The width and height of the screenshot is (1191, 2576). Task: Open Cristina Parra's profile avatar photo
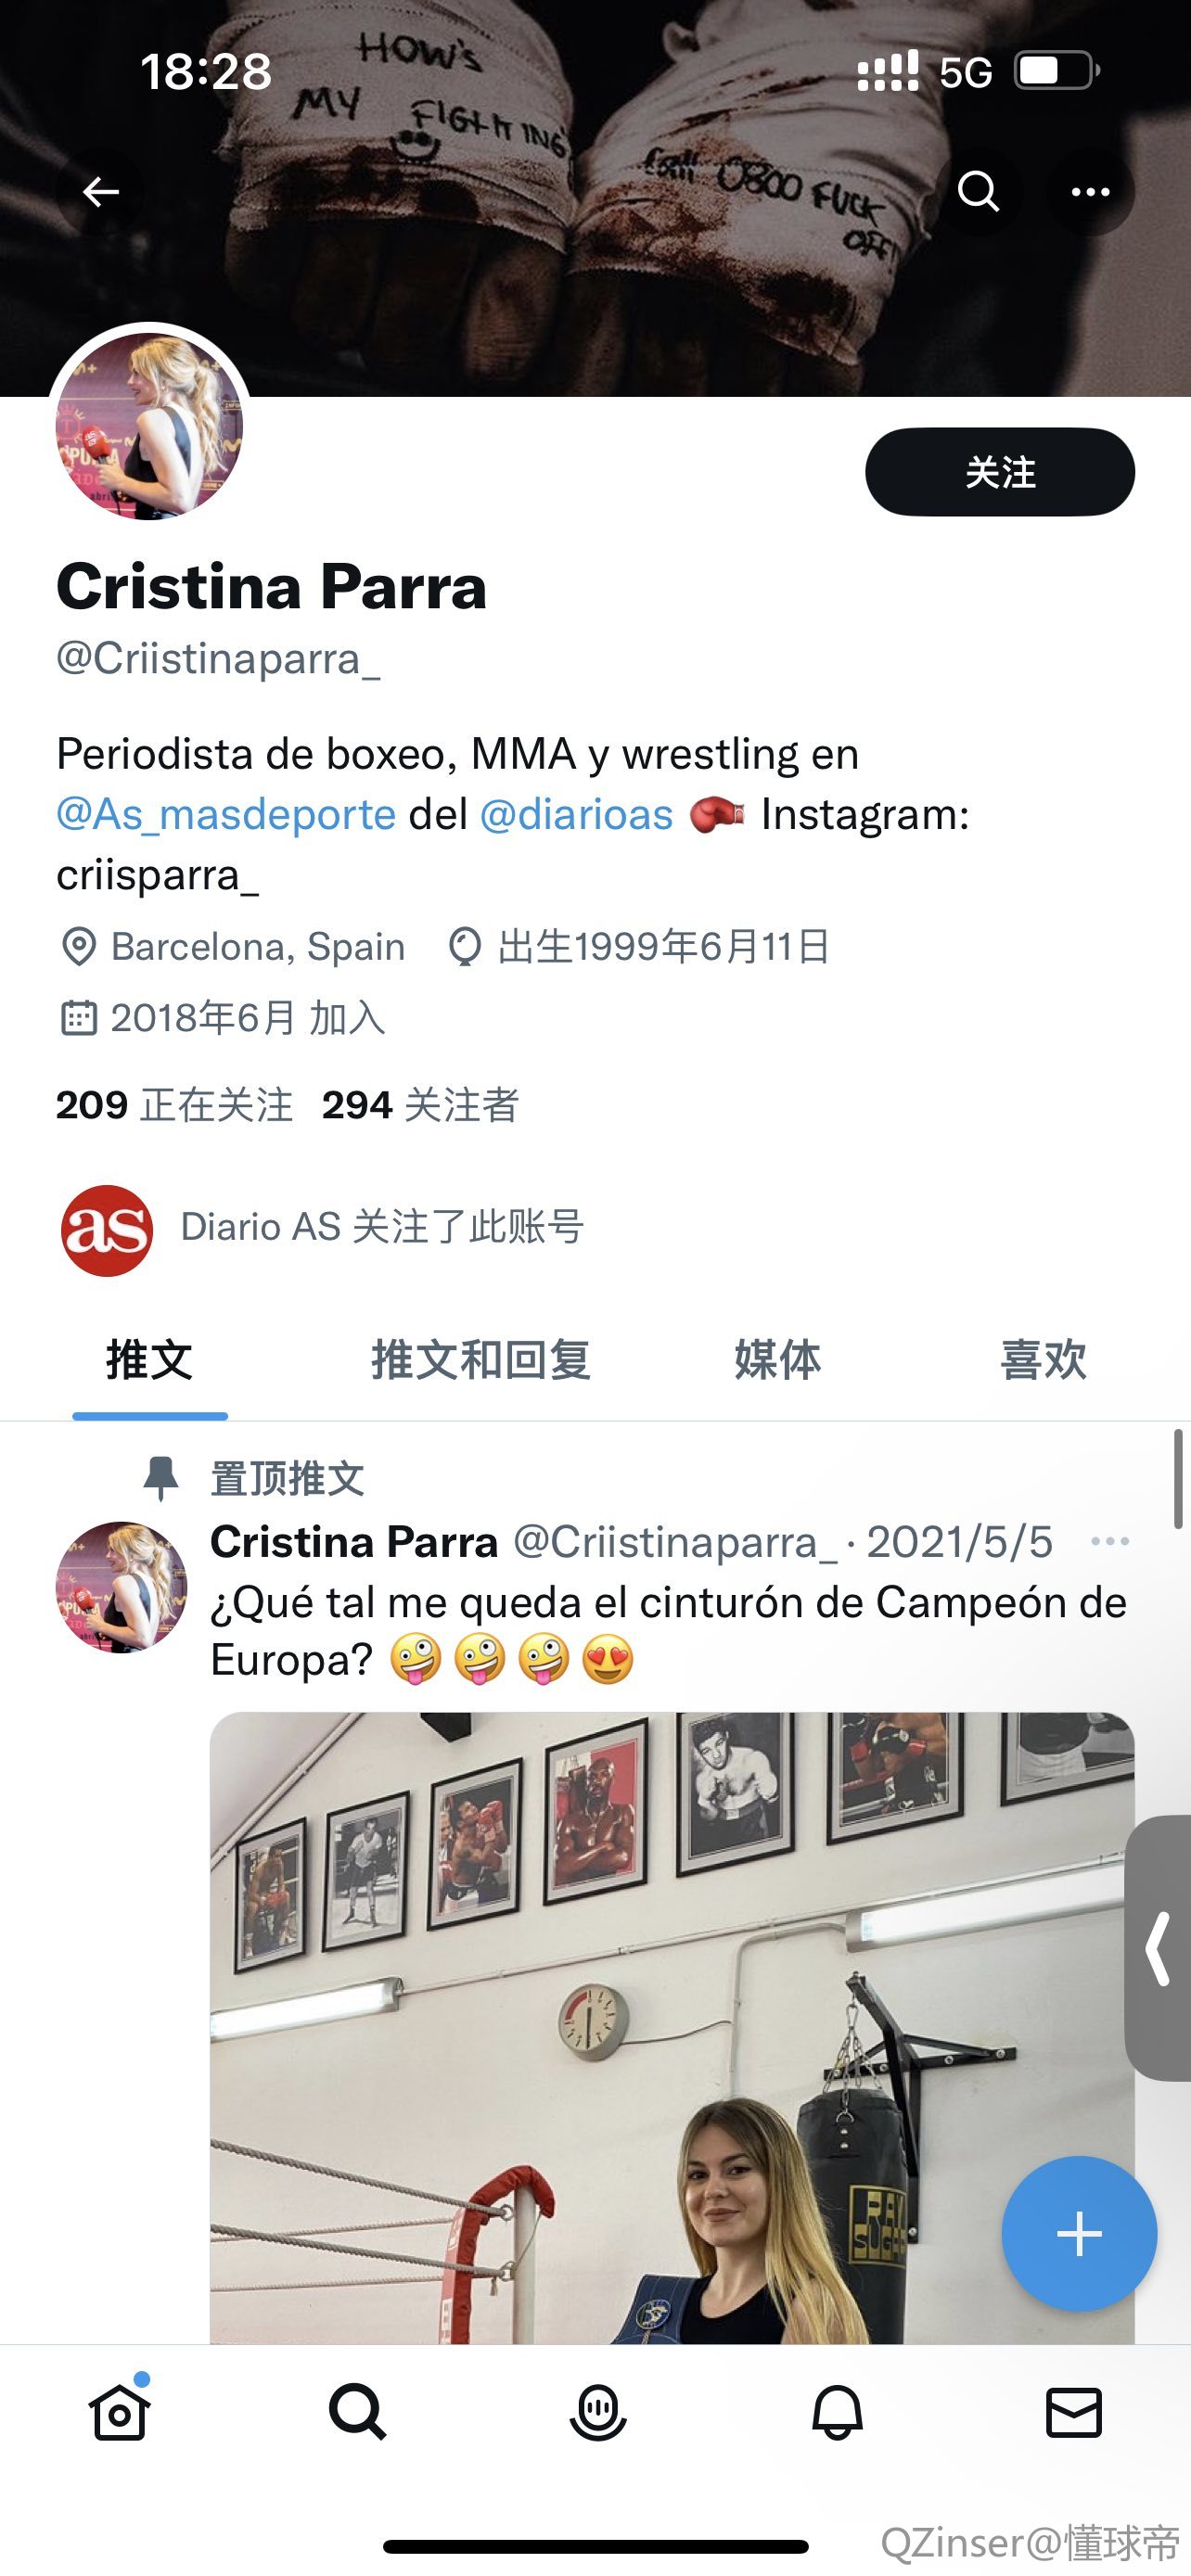pos(150,426)
